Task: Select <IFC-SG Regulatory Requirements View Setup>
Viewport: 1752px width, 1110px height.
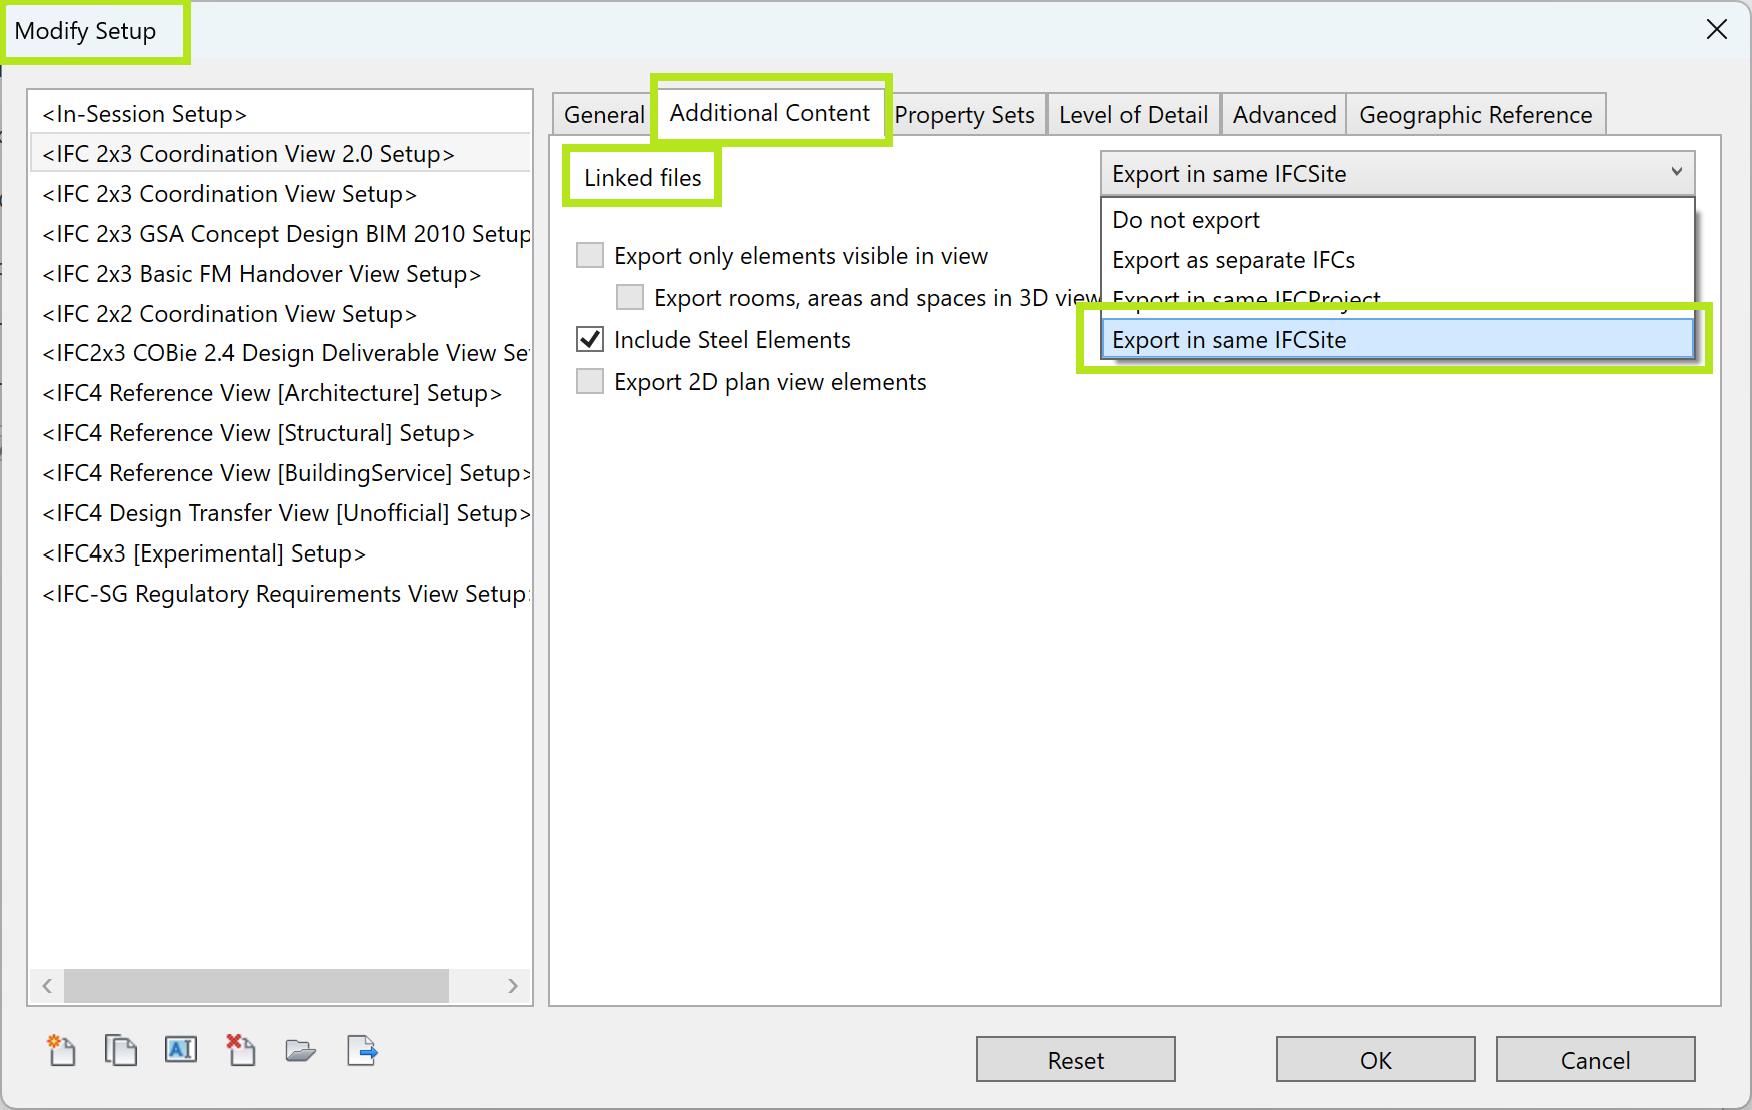Action: [280, 594]
